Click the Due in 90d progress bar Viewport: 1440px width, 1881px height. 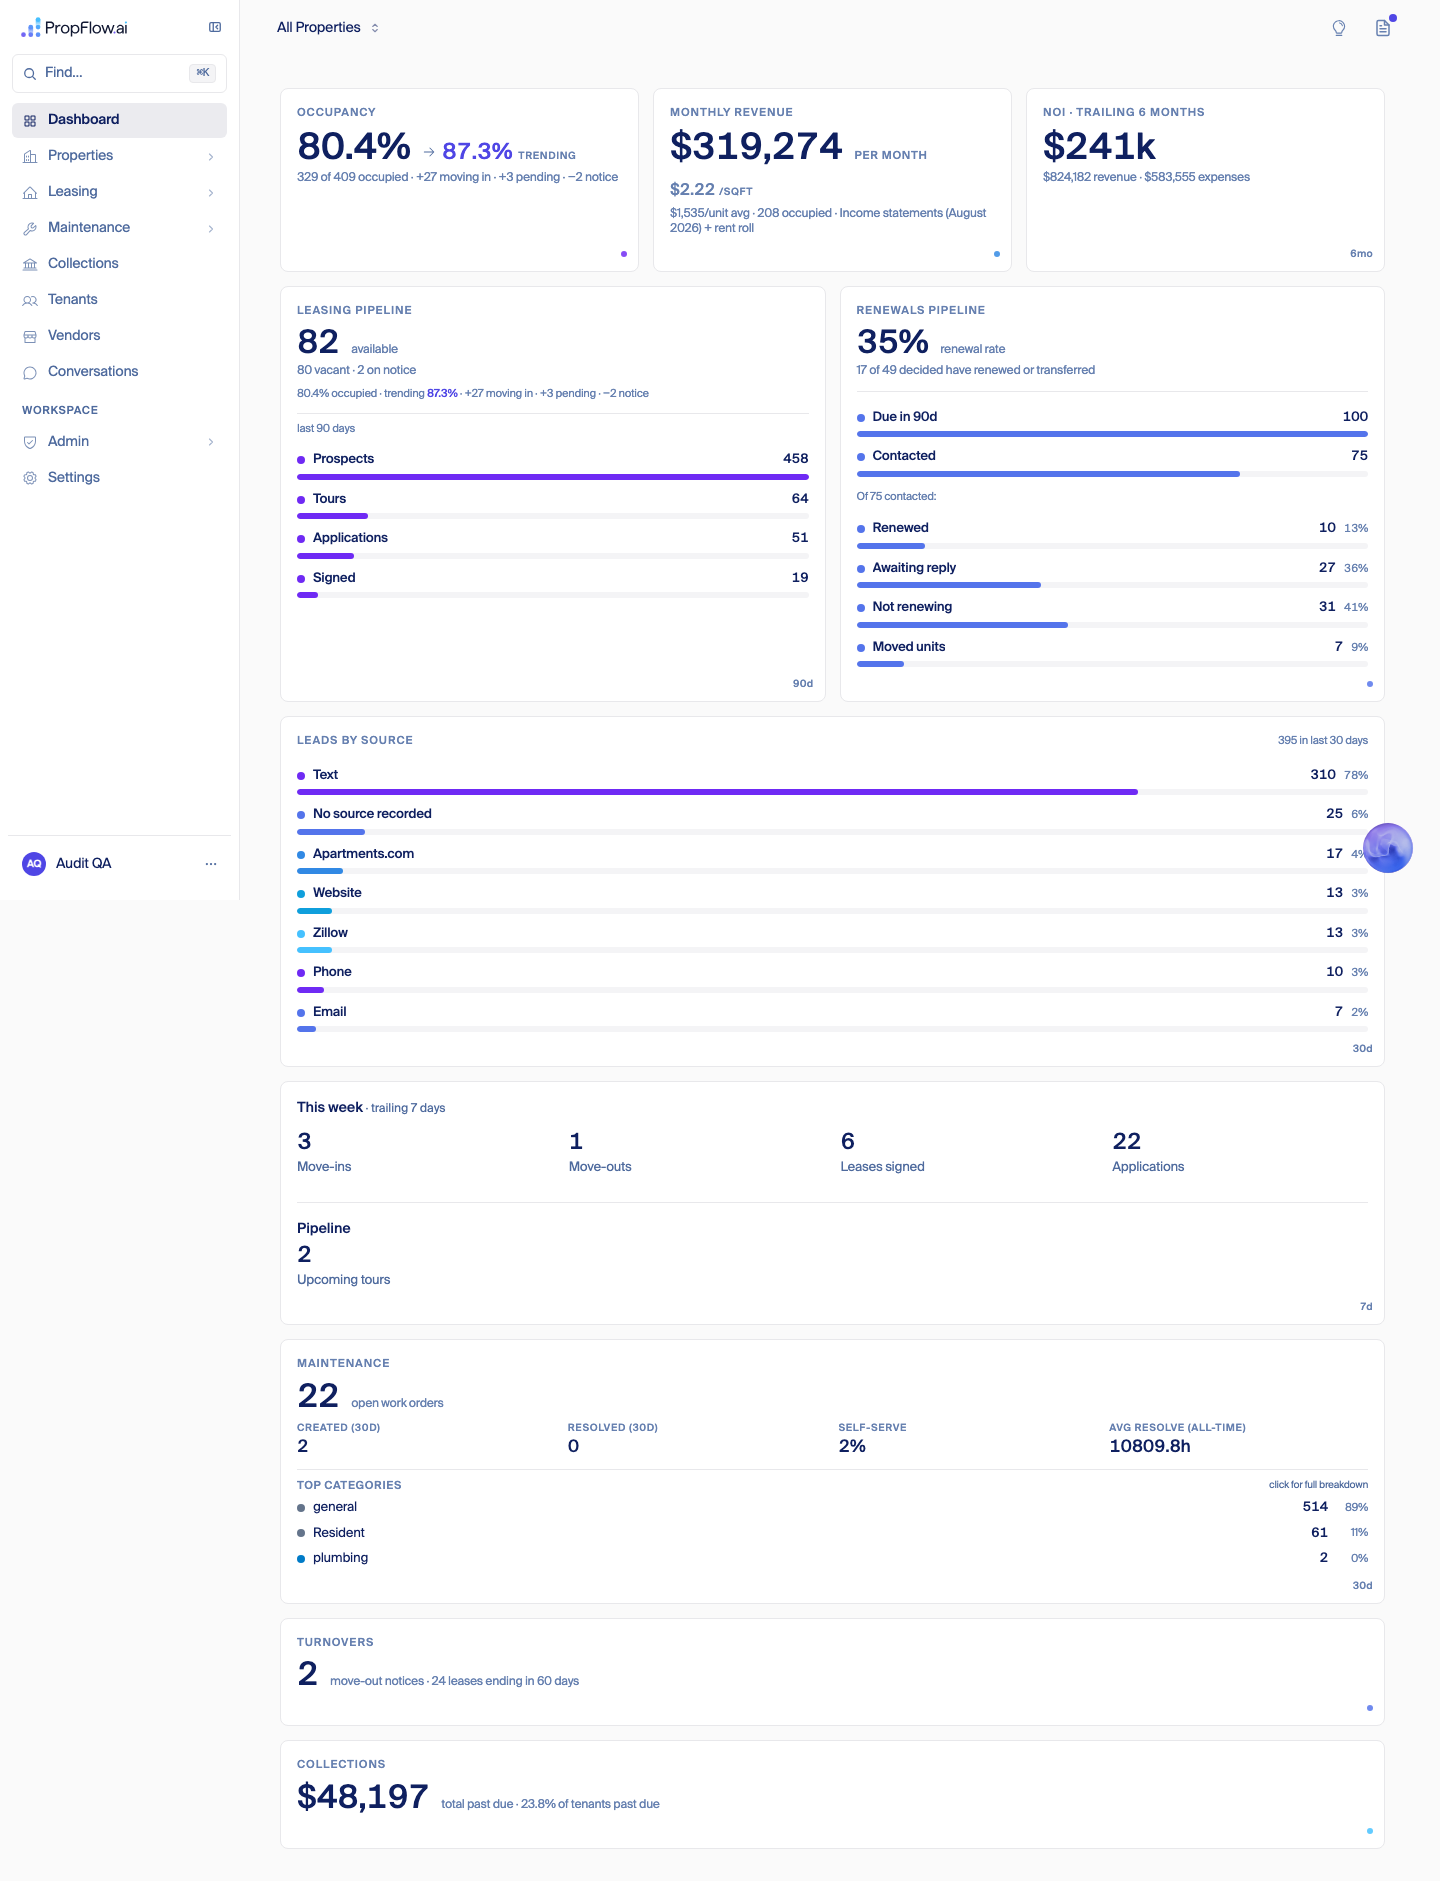pyautogui.click(x=1112, y=435)
